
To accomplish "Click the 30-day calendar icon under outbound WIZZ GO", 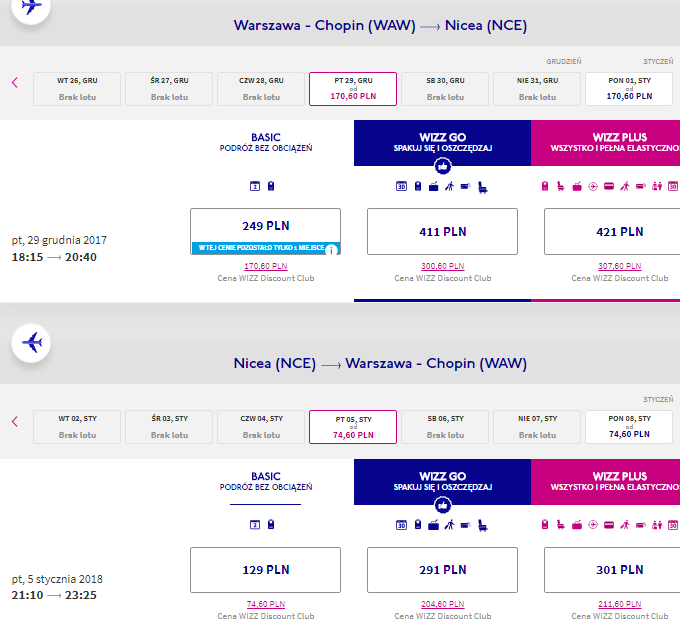I will [x=402, y=186].
